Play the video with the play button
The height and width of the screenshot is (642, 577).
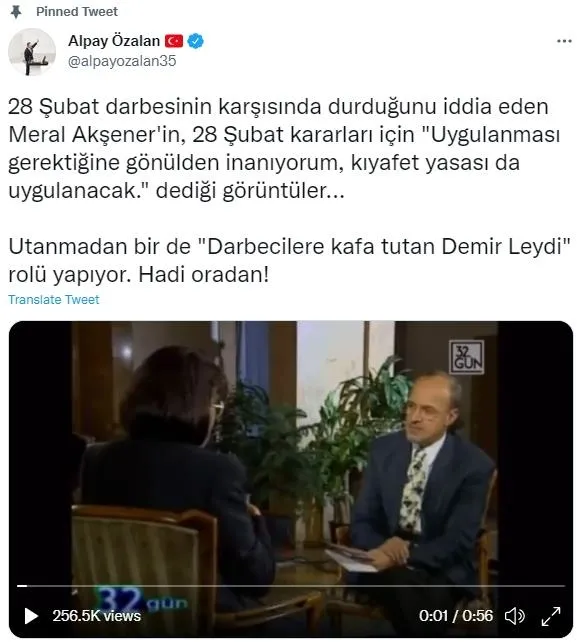point(32,615)
